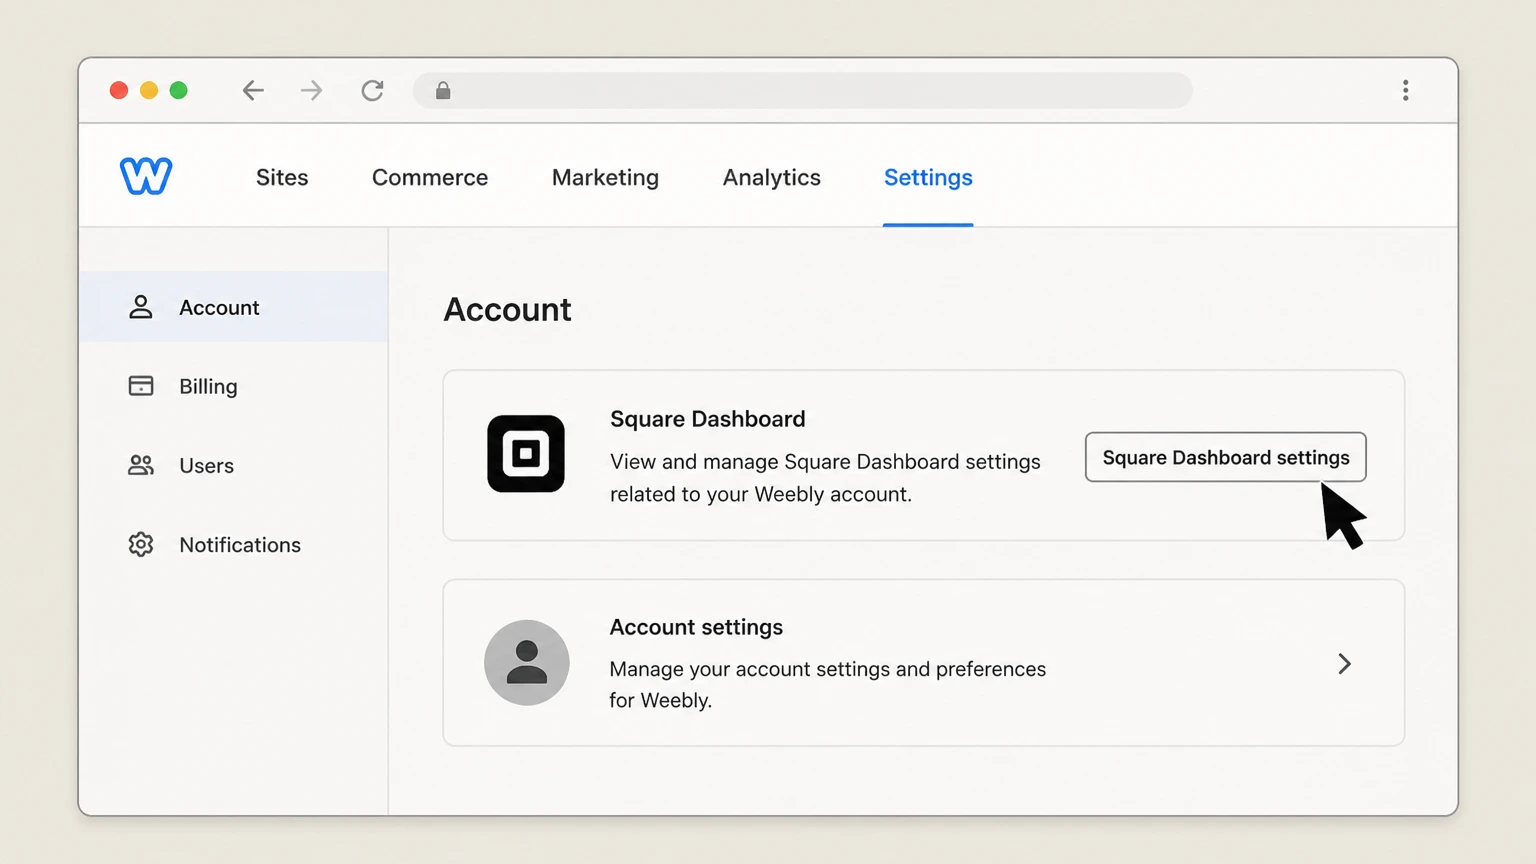Screen dimensions: 1536x864
Task: Open the Sites tab
Action: 282,177
